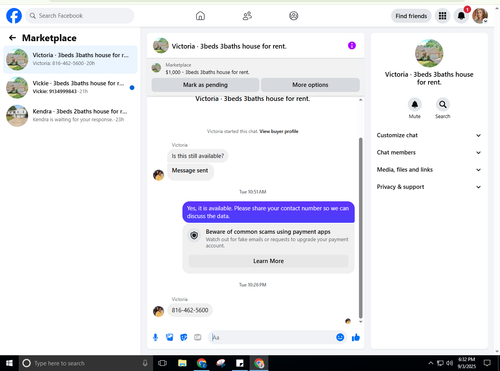Click Learn More on scam warning
This screenshot has height=371, width=500.
(x=268, y=261)
